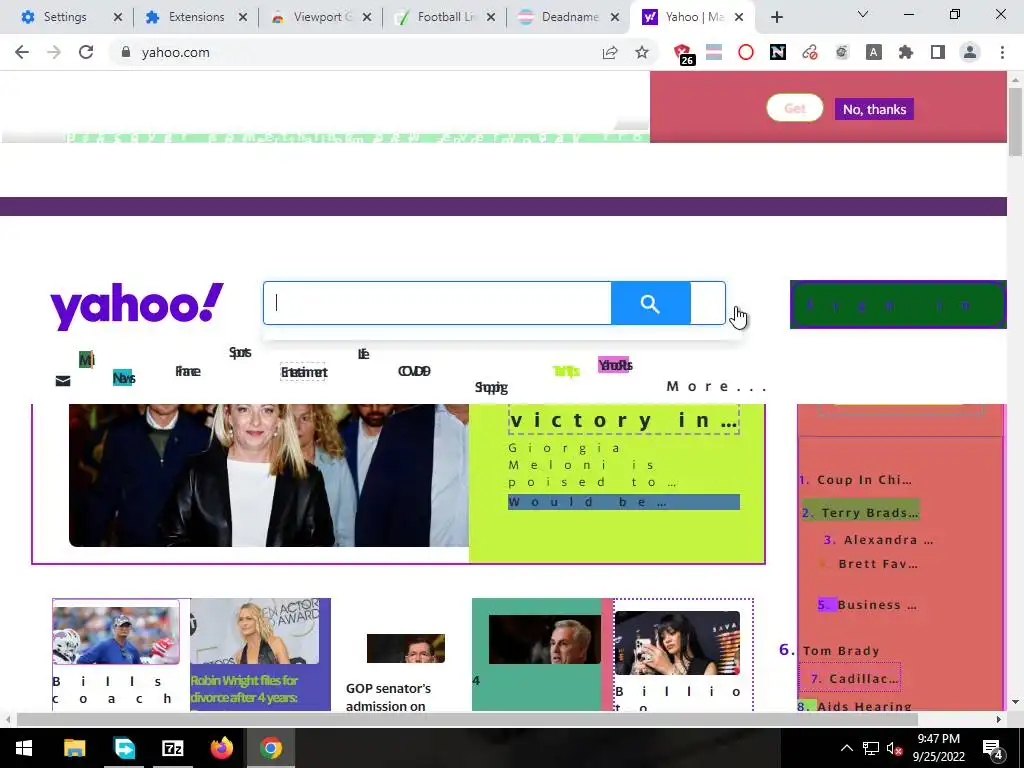Switch to the Extensions tab
The height and width of the screenshot is (768, 1024).
pos(196,17)
